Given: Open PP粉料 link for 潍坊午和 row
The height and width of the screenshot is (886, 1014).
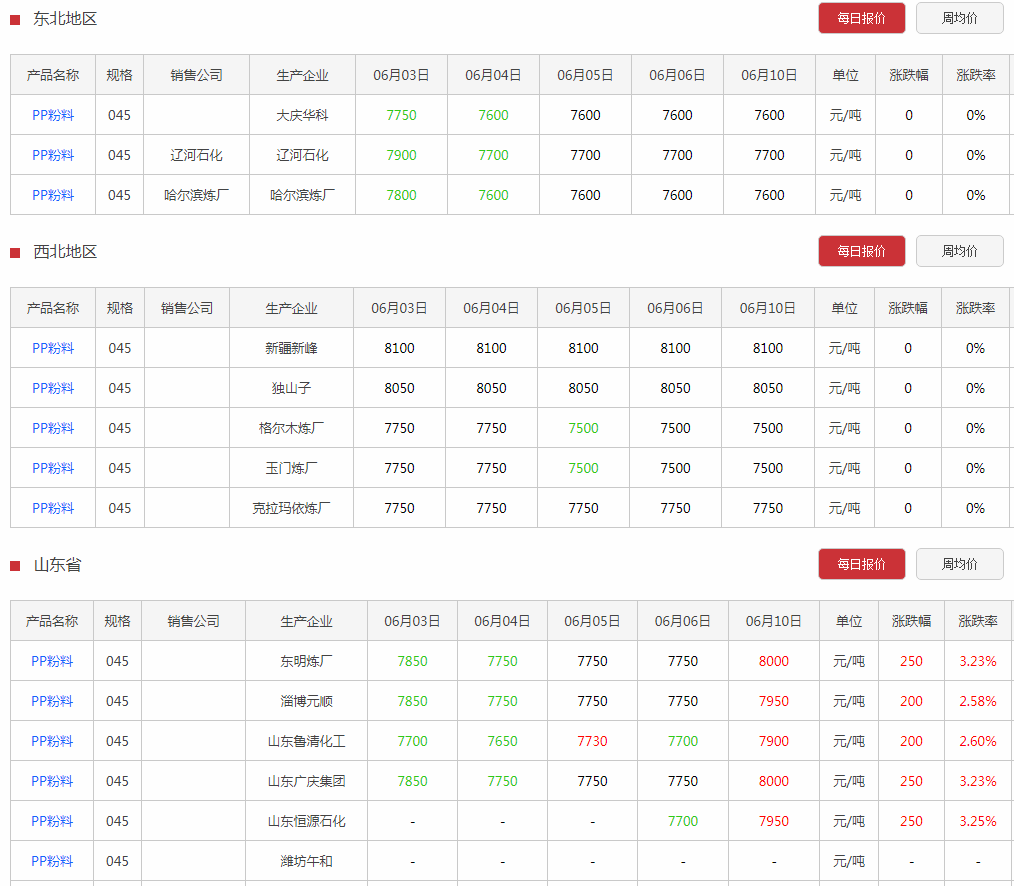Looking at the screenshot, I should tap(52, 861).
